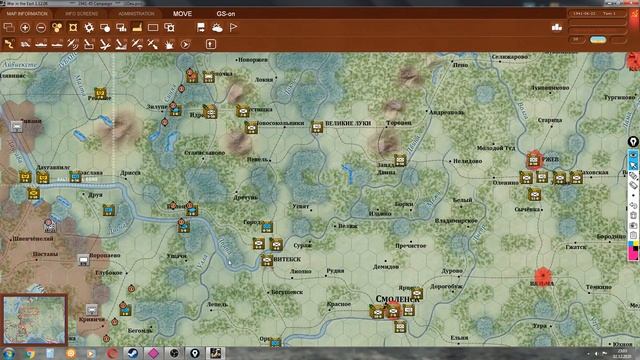
Task: Toggle the eye visibility icon in right sidebar
Action: click(633, 155)
